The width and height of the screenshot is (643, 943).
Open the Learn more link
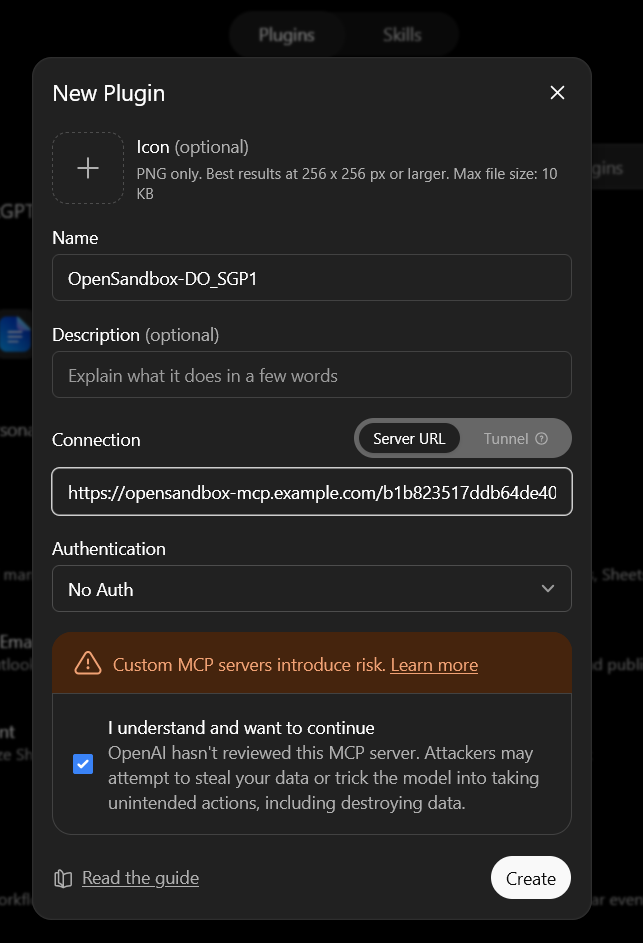[x=434, y=665]
